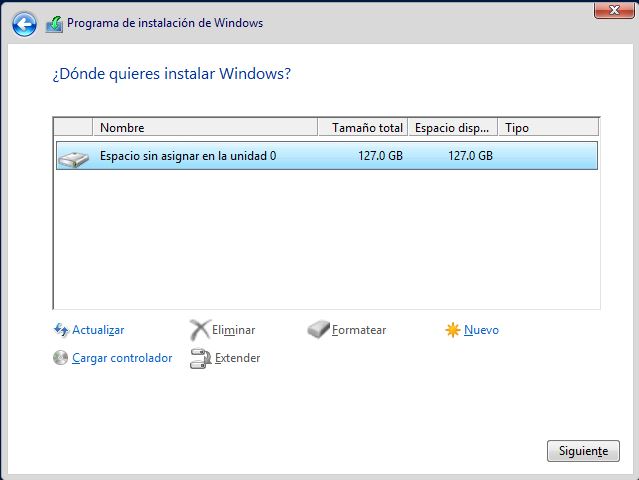Click the 127.0 GB total size value

click(x=380, y=156)
